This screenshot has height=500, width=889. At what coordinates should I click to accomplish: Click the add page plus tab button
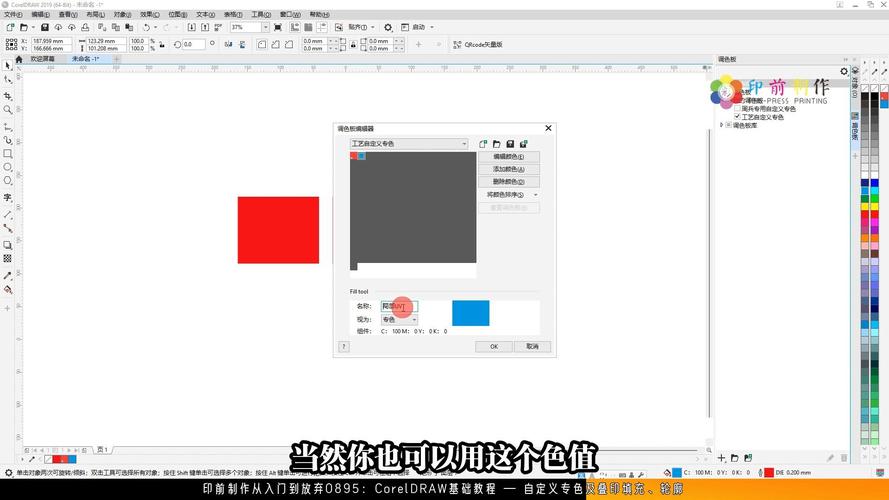pos(117,59)
